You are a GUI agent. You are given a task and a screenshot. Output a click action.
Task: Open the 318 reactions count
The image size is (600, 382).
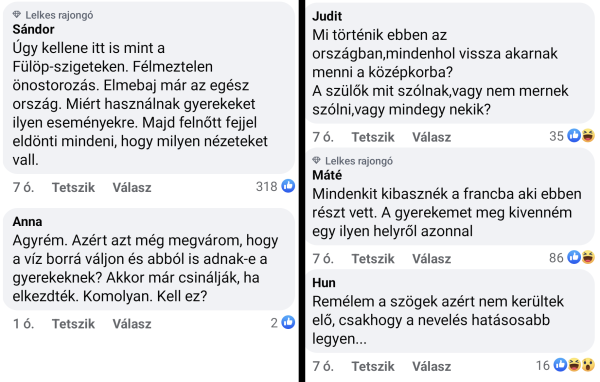point(266,186)
